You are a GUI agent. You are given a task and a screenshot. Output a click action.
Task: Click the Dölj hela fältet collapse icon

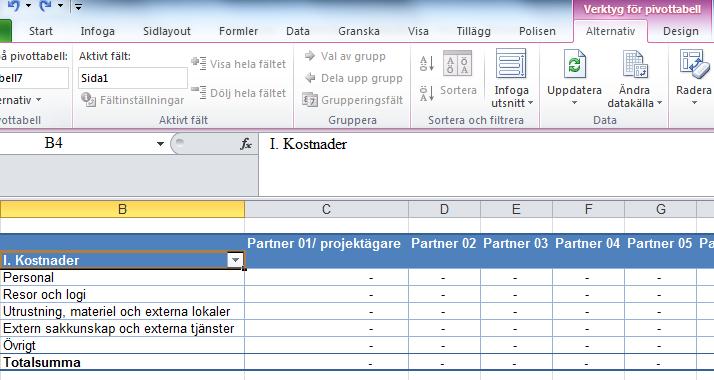pos(199,92)
